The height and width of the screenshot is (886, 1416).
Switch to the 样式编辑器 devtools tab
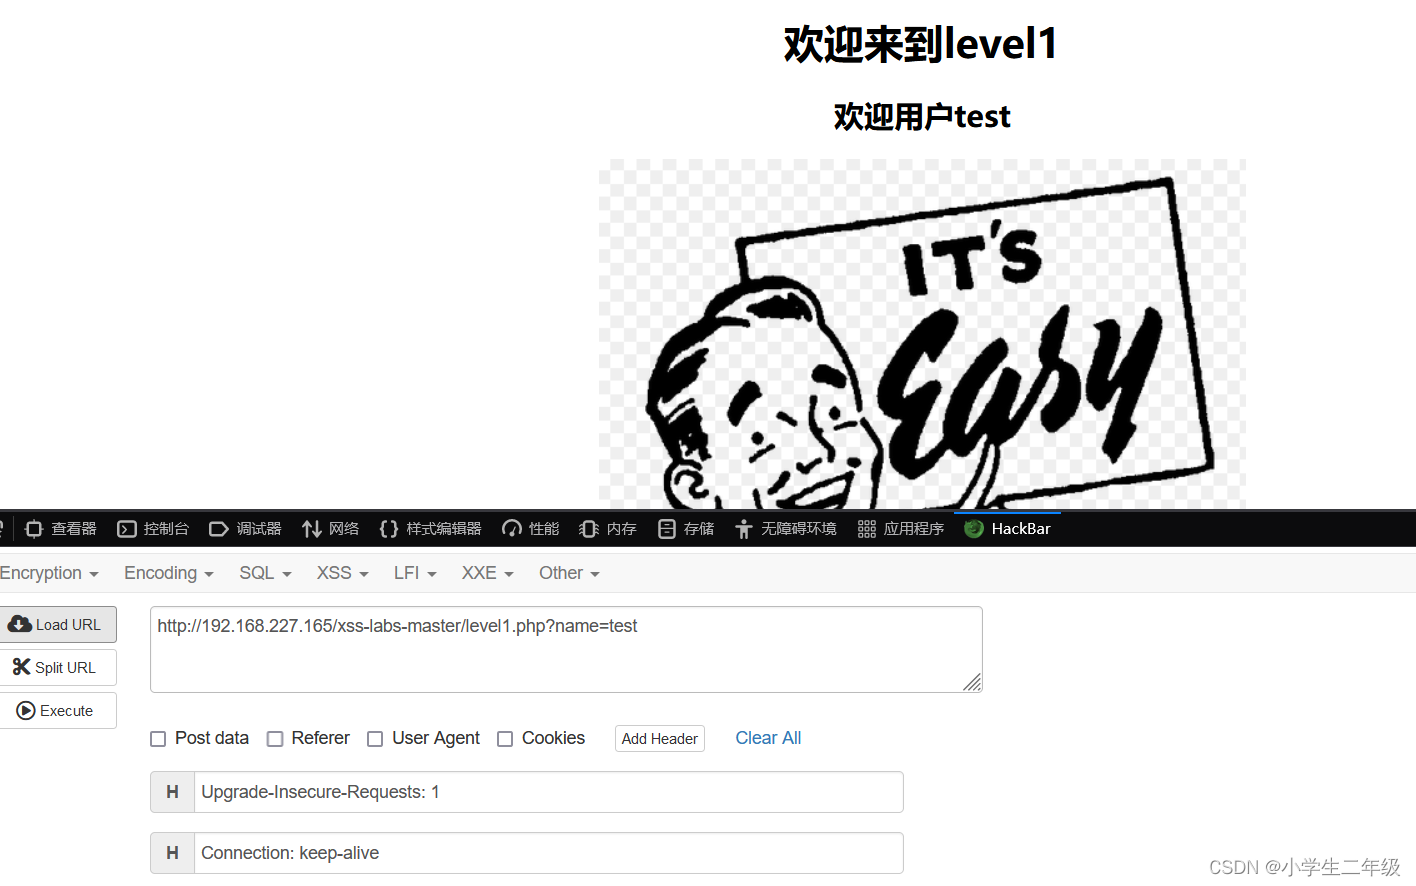coord(430,529)
